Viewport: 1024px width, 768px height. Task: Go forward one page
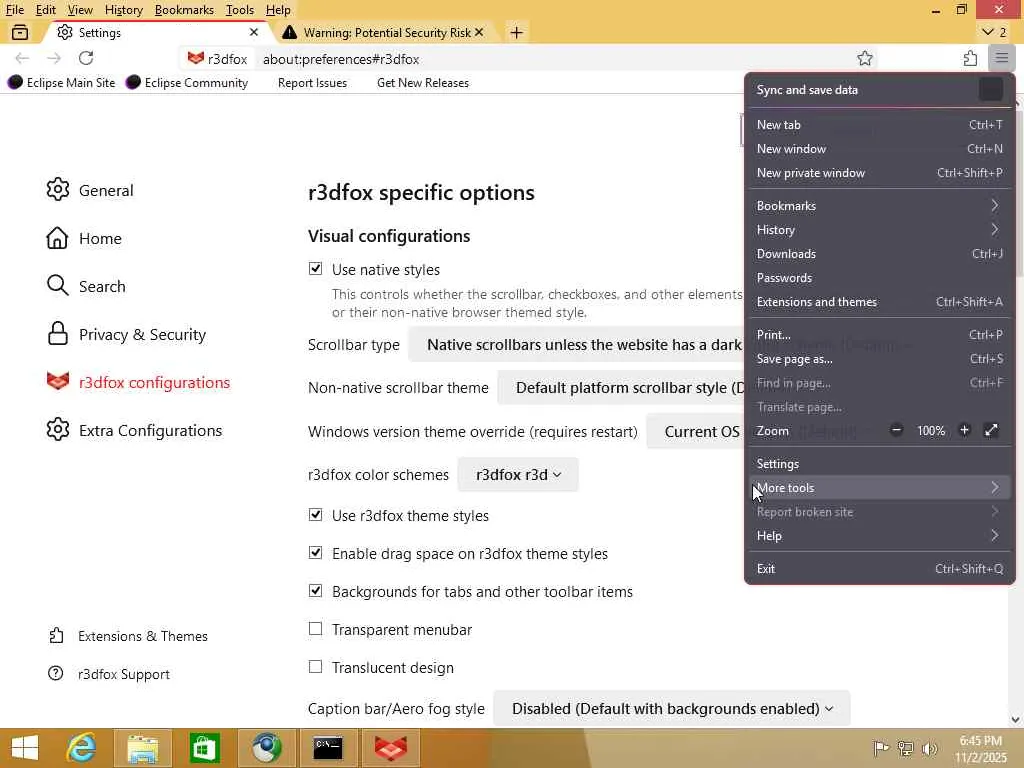[54, 59]
